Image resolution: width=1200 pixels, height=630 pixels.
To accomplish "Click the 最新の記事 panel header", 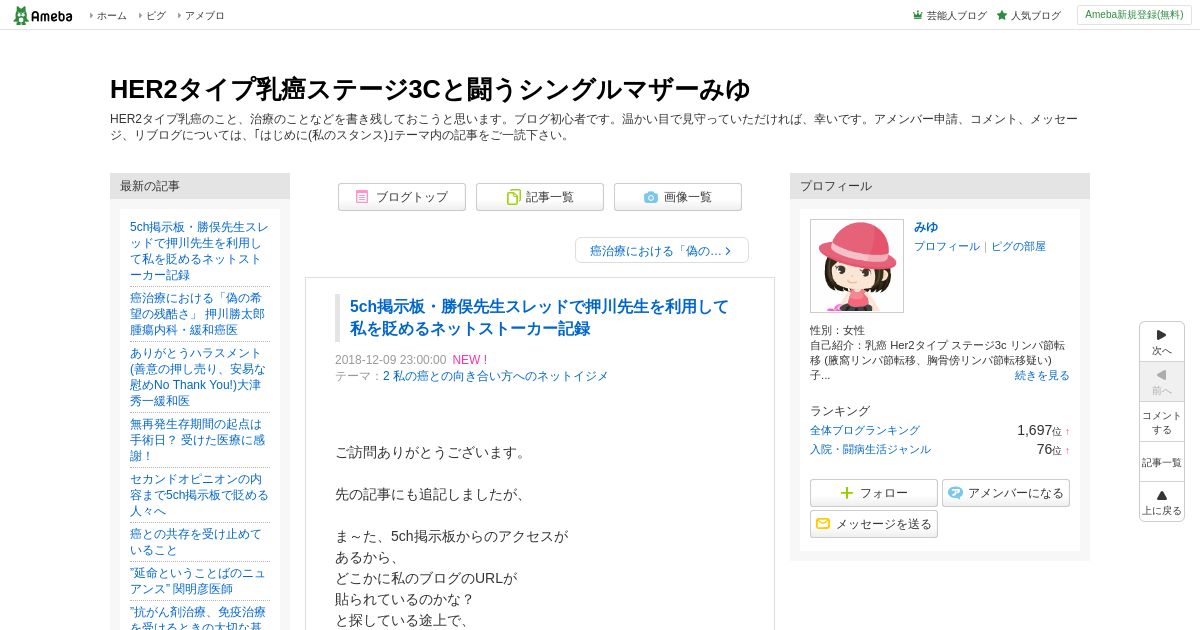I will pyautogui.click(x=200, y=186).
